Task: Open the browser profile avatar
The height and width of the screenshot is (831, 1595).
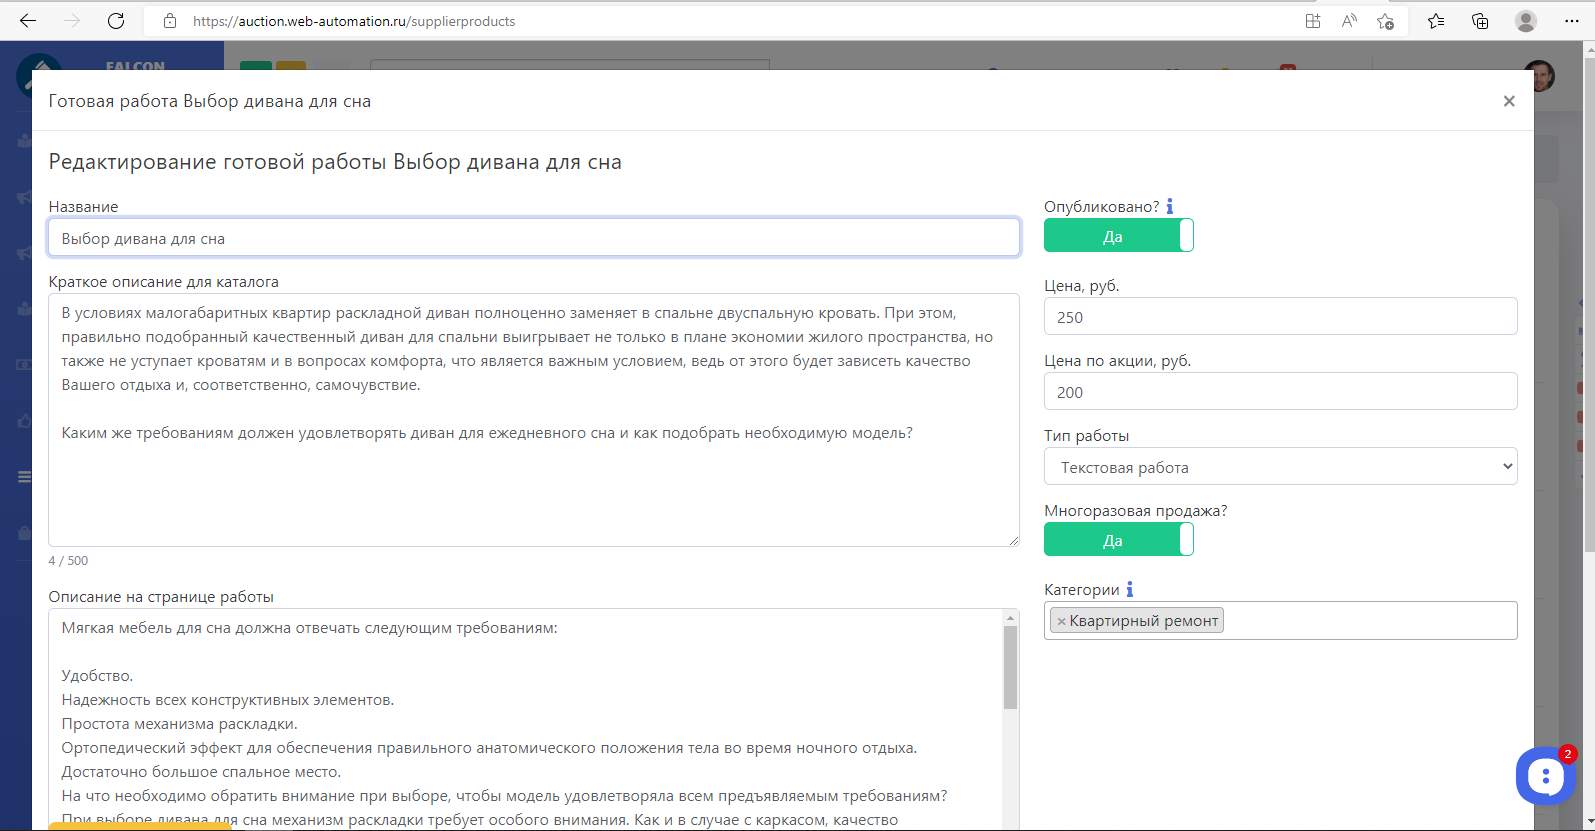Action: click(x=1525, y=21)
